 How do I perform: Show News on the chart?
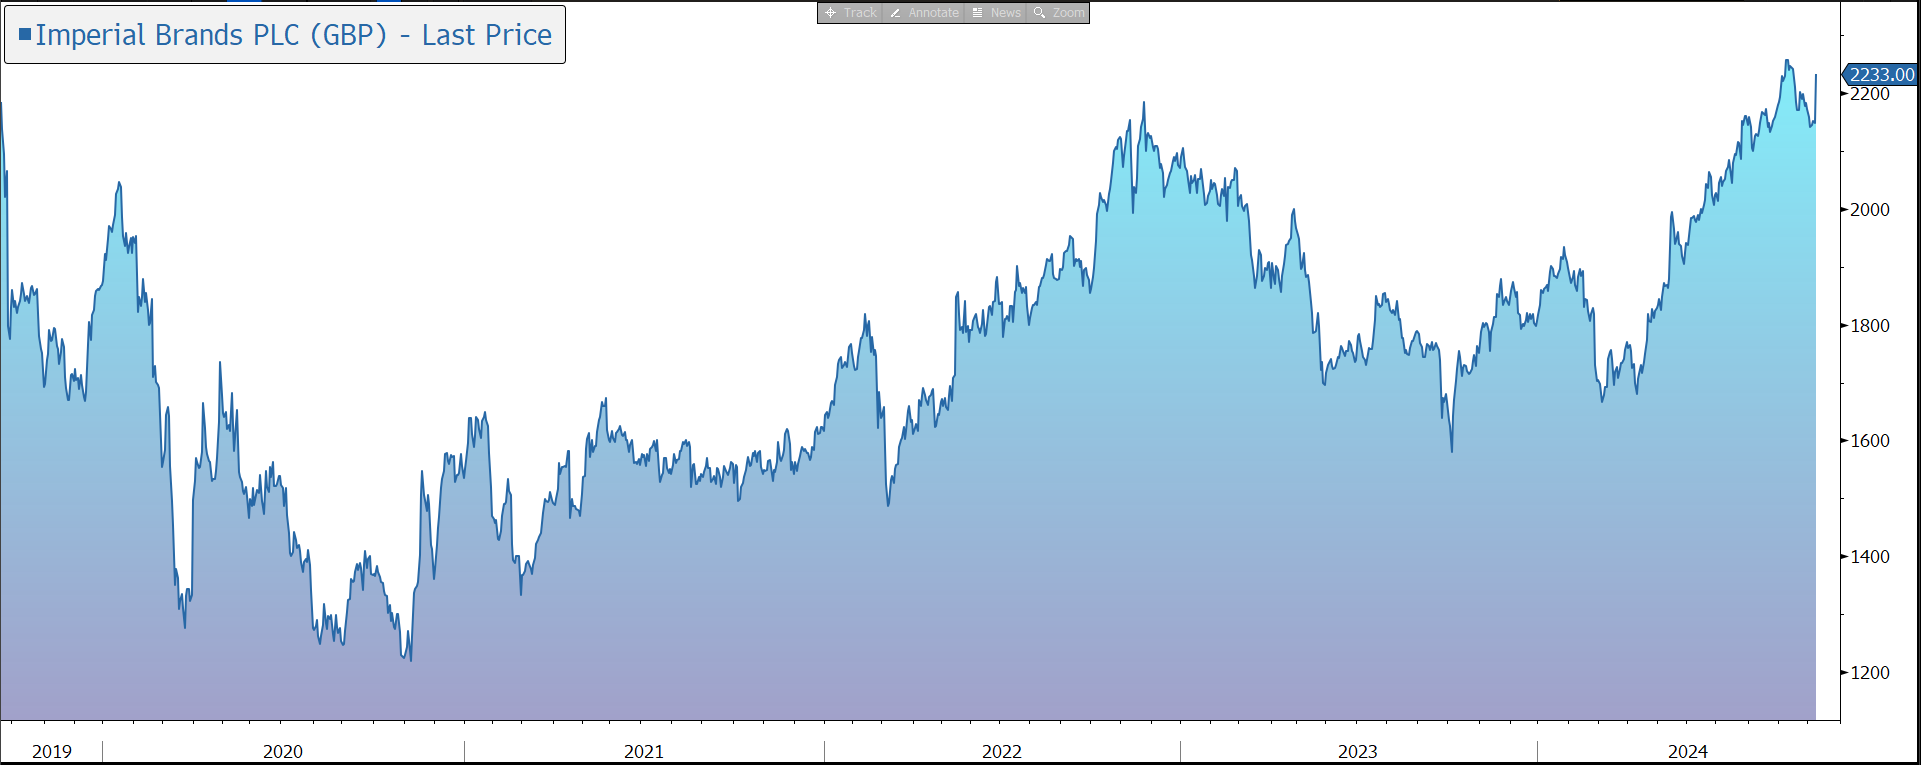click(x=996, y=13)
